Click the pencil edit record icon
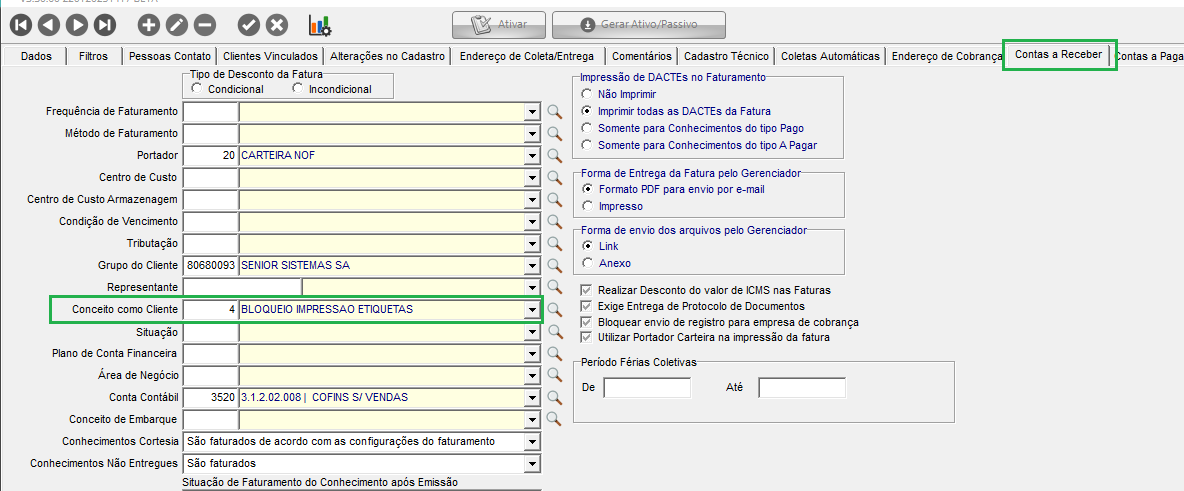 tap(176, 24)
